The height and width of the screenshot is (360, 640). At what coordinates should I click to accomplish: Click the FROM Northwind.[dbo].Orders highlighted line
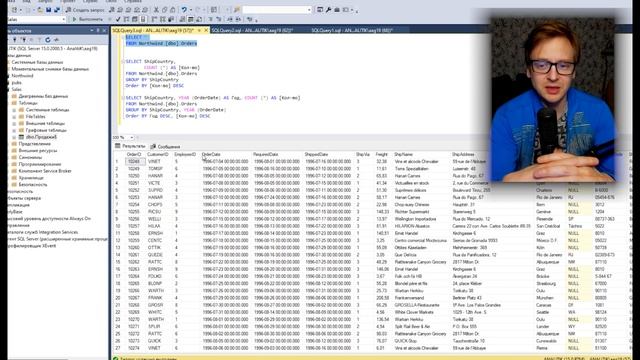click(161, 43)
